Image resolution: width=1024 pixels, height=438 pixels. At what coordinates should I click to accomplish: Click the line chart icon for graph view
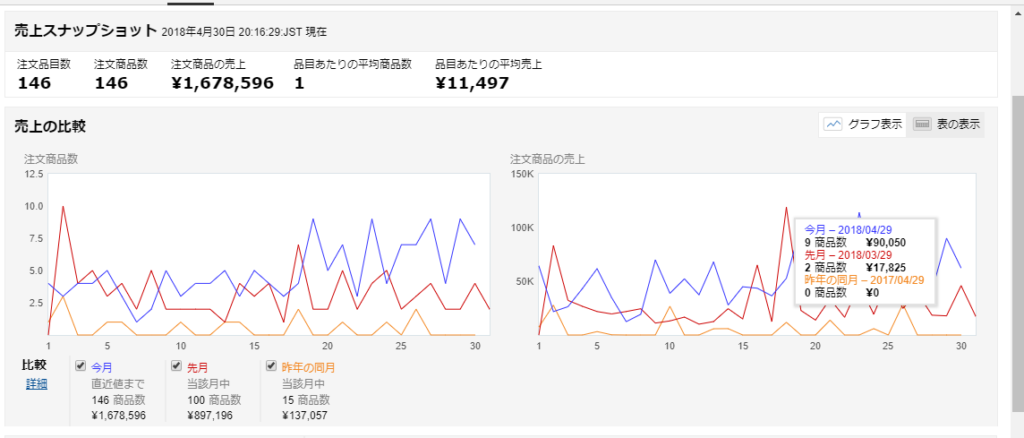[833, 125]
